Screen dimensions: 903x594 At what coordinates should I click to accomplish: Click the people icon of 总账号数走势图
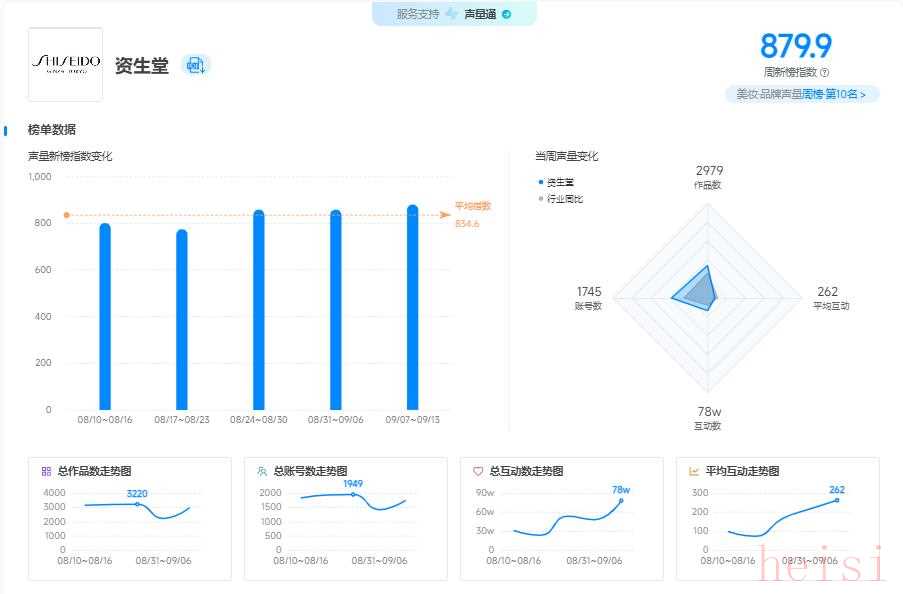(x=262, y=471)
